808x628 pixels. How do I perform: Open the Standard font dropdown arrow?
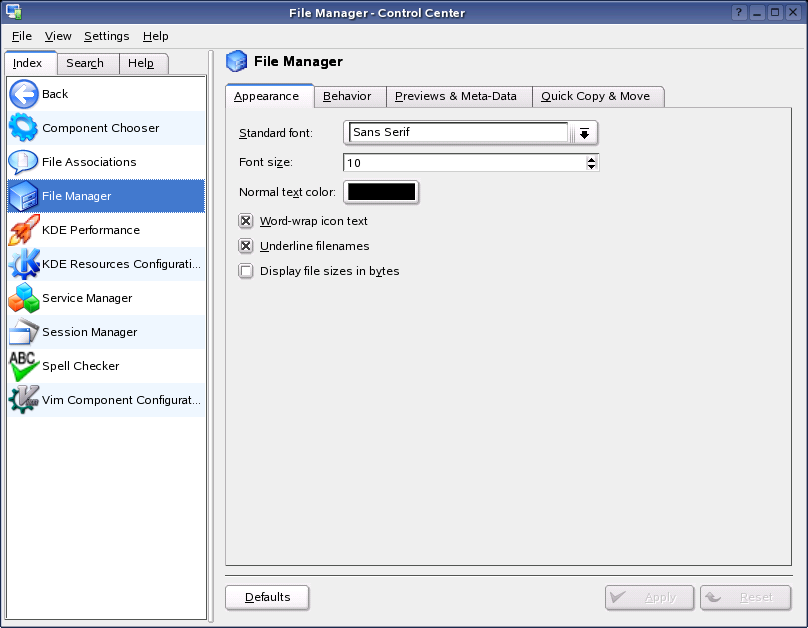584,133
